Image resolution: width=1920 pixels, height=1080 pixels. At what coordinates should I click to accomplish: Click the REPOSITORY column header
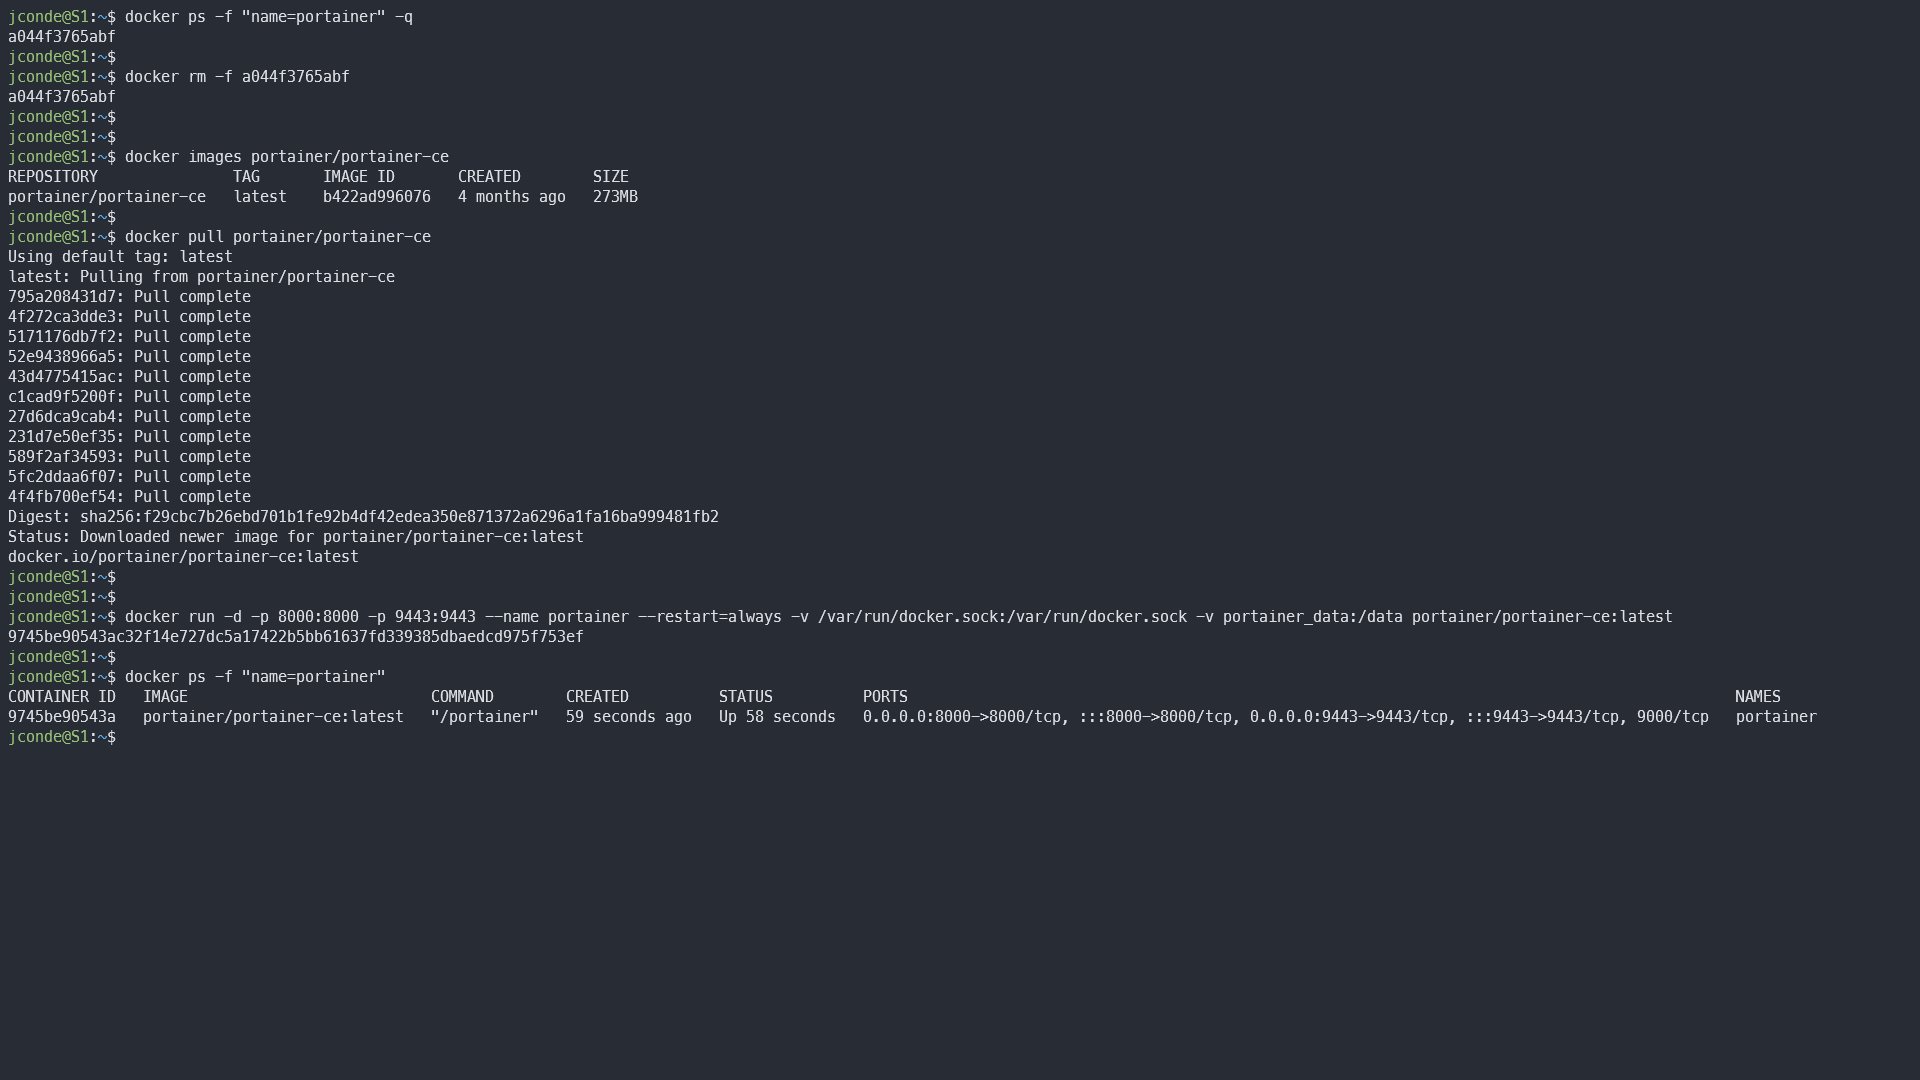tap(53, 177)
